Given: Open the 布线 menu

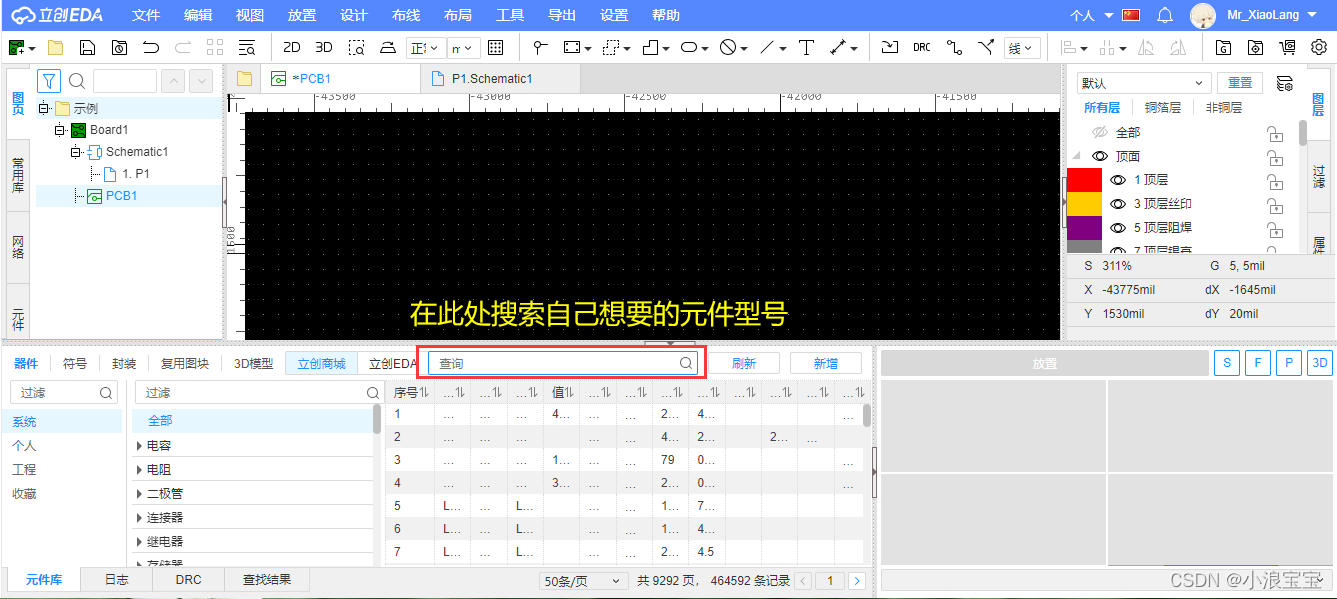Looking at the screenshot, I should click(x=406, y=15).
